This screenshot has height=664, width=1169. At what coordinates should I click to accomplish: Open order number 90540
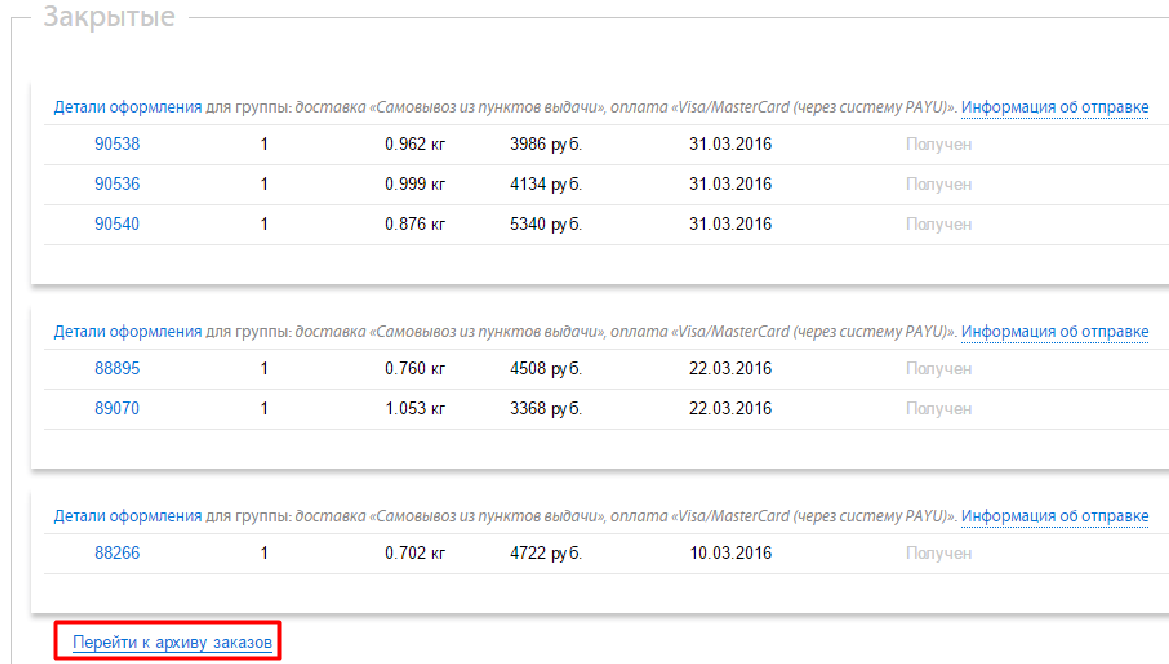[x=117, y=224]
